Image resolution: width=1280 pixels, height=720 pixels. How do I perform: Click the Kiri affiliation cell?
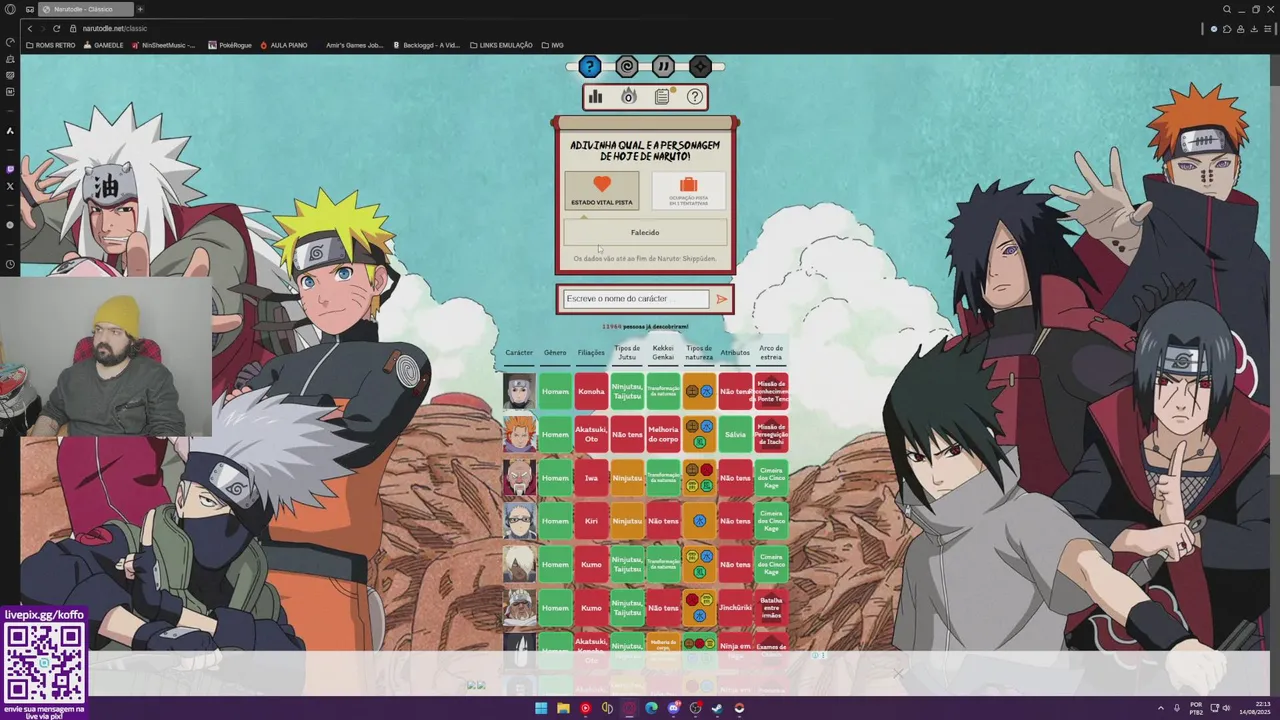[x=591, y=521]
